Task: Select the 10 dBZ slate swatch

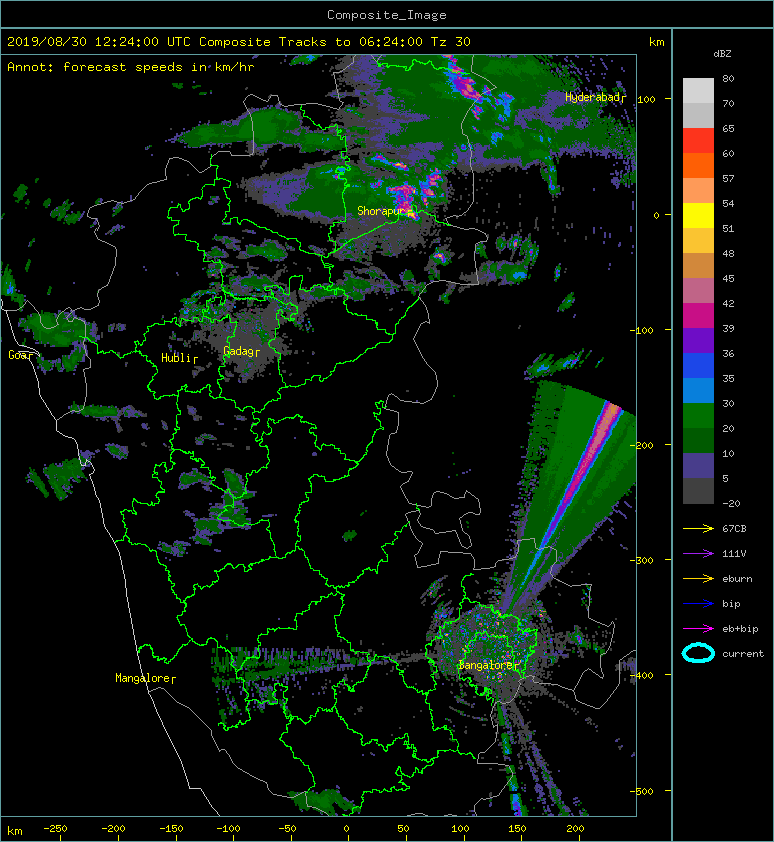Action: (698, 466)
